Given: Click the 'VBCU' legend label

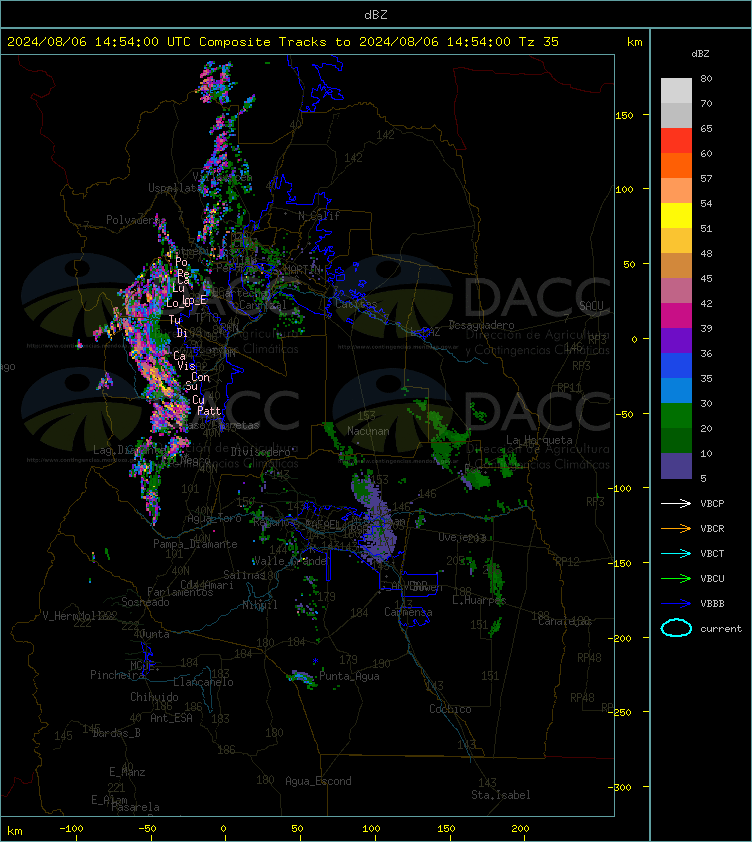Looking at the screenshot, I should (x=712, y=578).
